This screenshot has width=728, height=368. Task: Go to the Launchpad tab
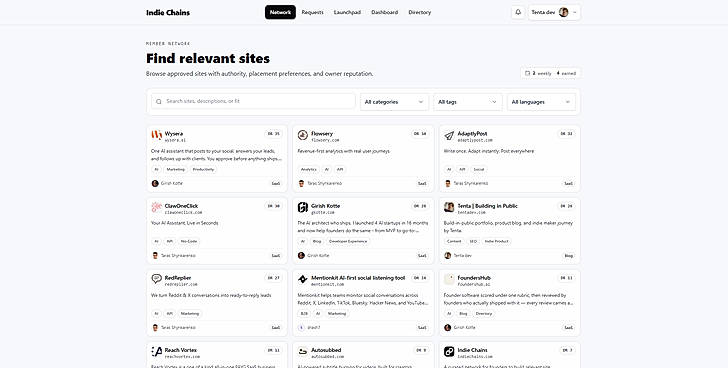(x=347, y=13)
